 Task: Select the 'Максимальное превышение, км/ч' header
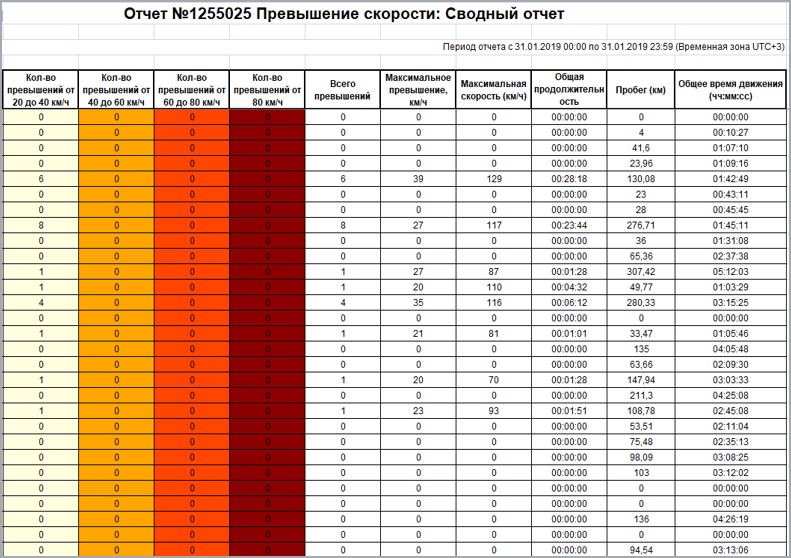coord(418,90)
